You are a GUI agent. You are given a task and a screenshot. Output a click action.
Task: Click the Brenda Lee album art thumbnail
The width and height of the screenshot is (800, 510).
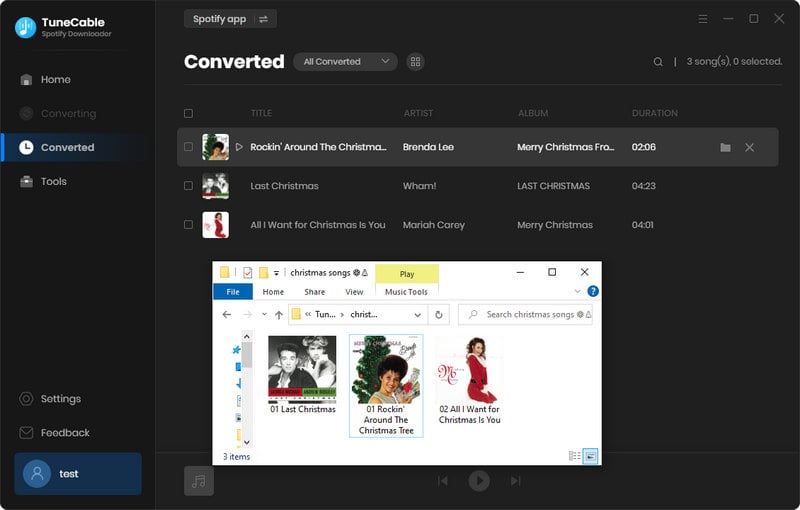pyautogui.click(x=215, y=147)
